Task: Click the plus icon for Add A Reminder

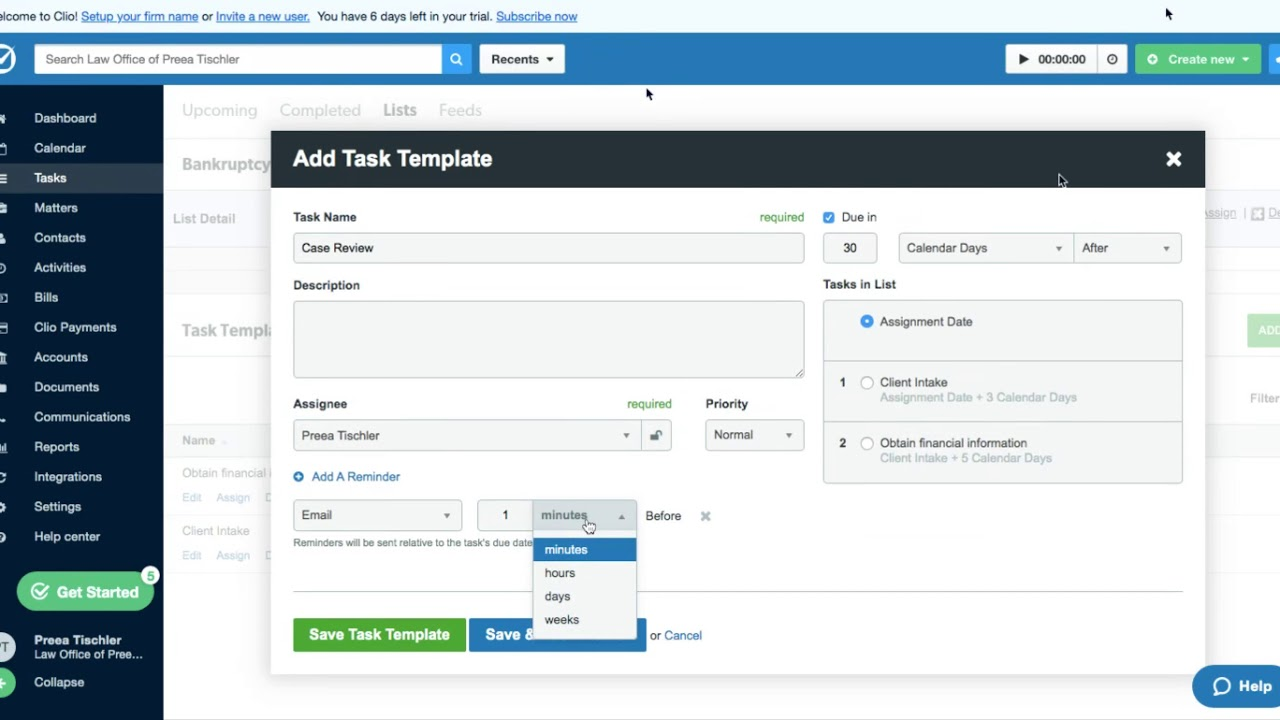Action: coord(299,477)
